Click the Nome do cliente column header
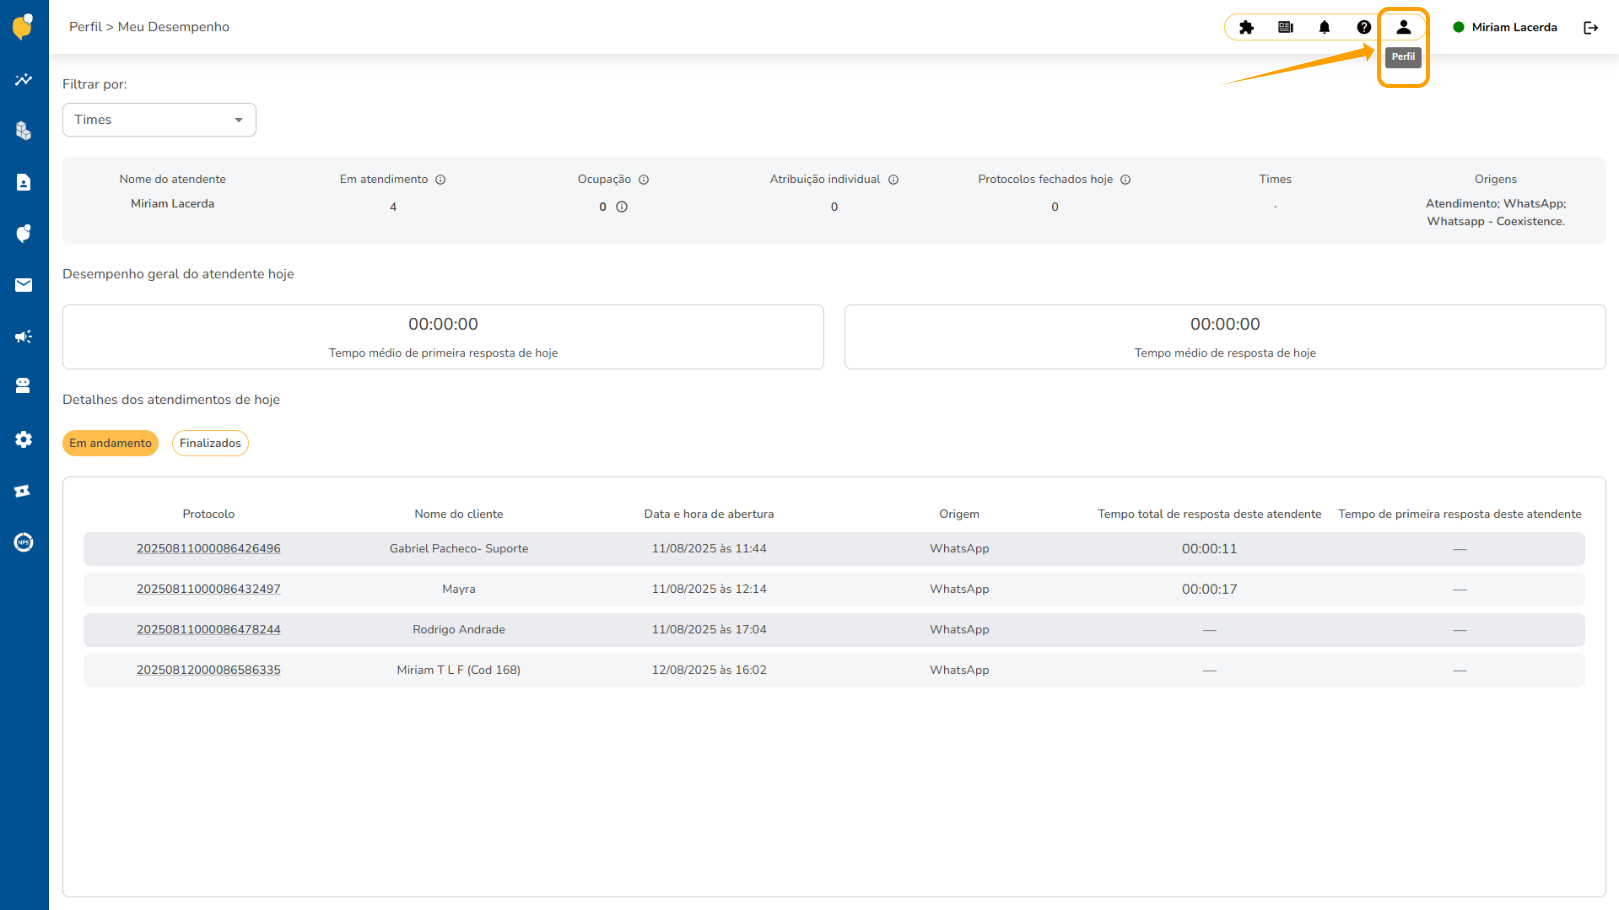This screenshot has height=910, width=1619. (x=459, y=514)
